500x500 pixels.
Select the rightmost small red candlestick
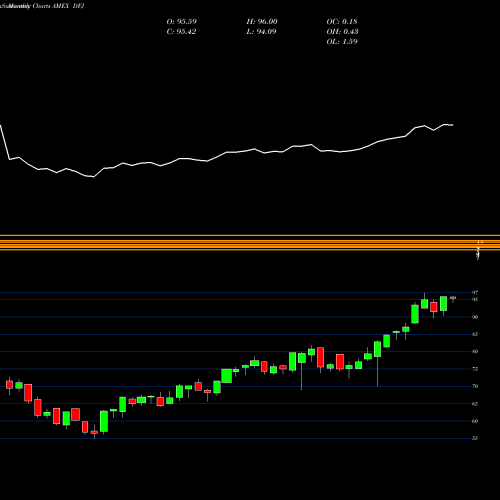coord(453,298)
